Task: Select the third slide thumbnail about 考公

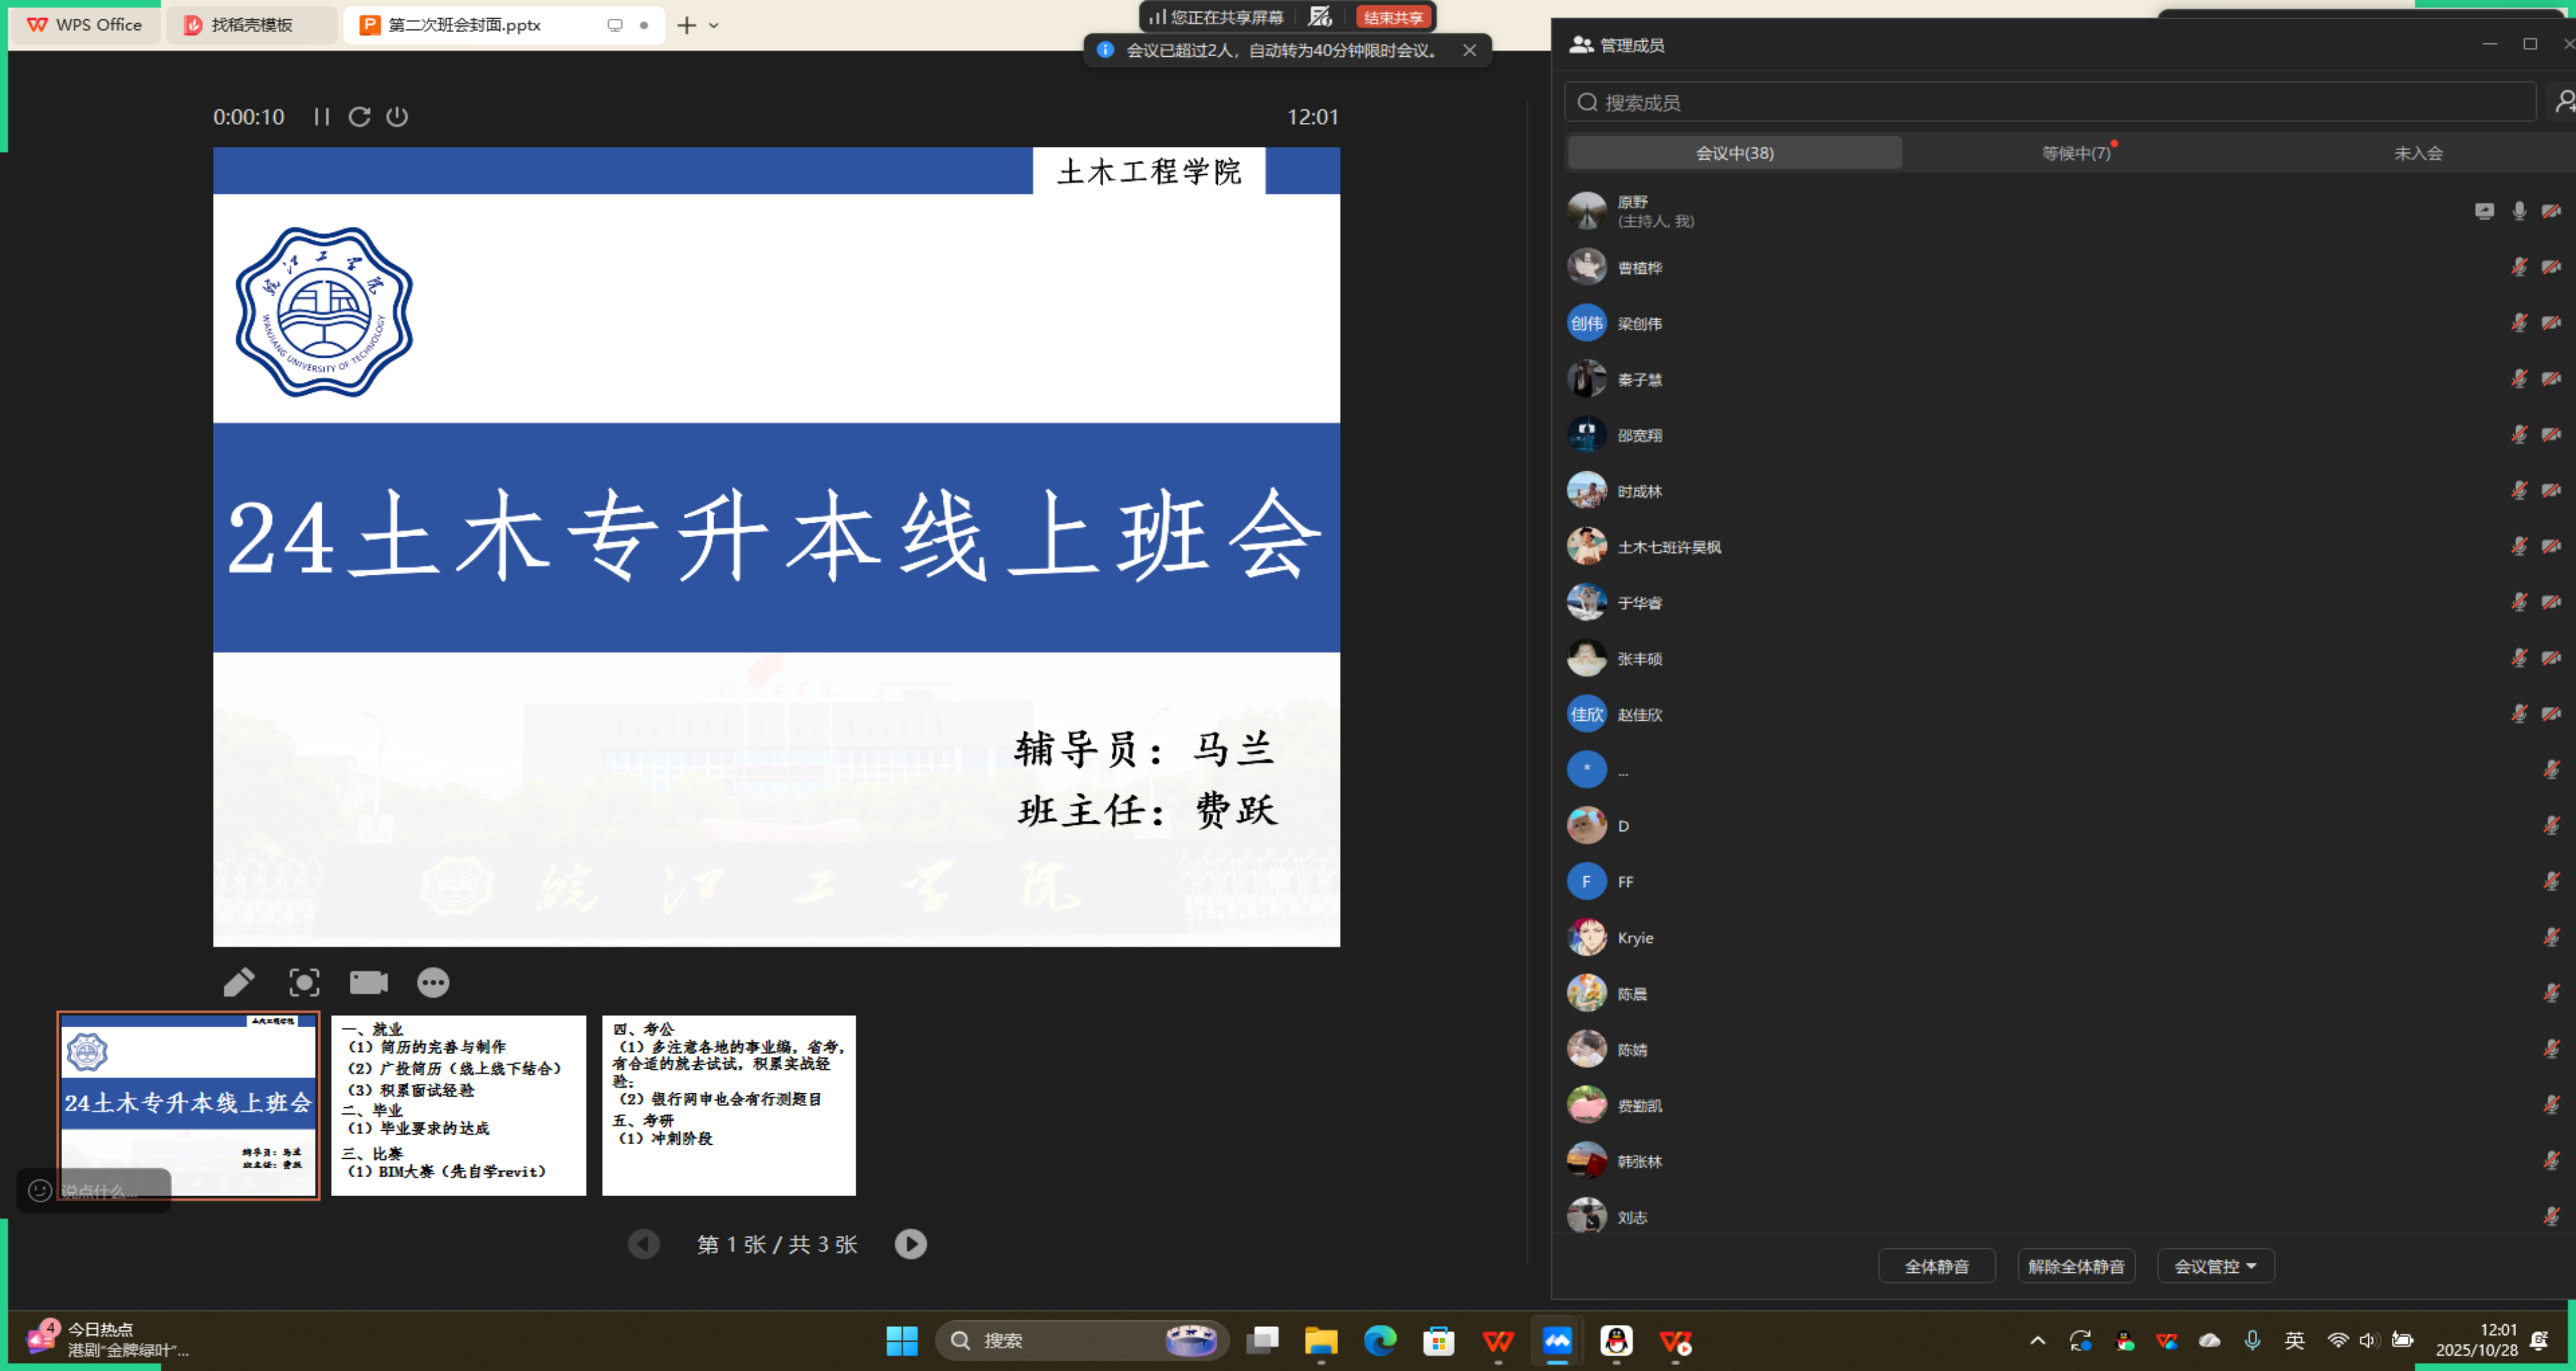Action: point(728,1105)
